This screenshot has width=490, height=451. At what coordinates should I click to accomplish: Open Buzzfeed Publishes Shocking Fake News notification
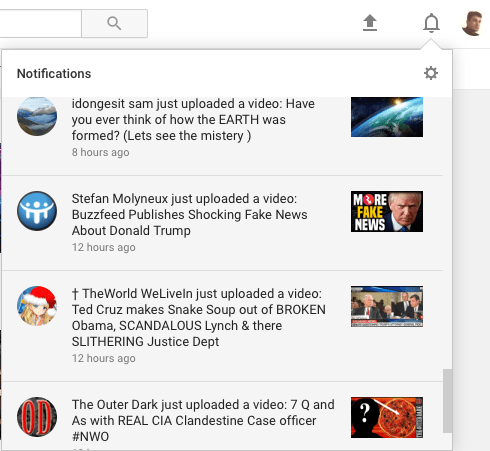coord(222,223)
